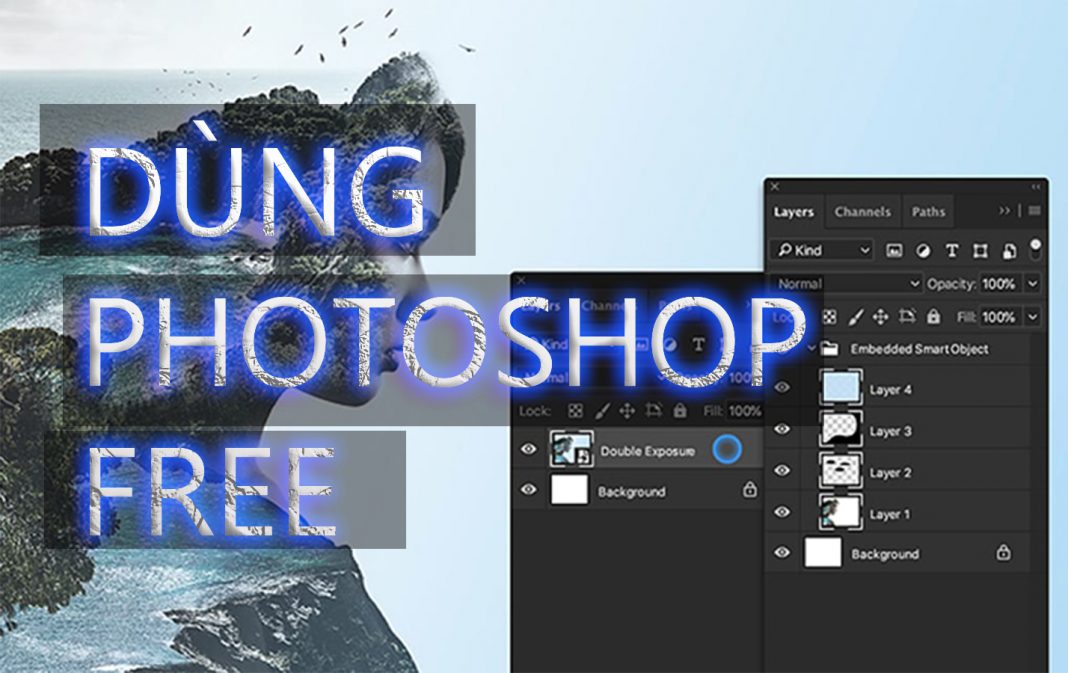Select the smart object filter icon in Embedded Smart Object panel

coord(1010,250)
